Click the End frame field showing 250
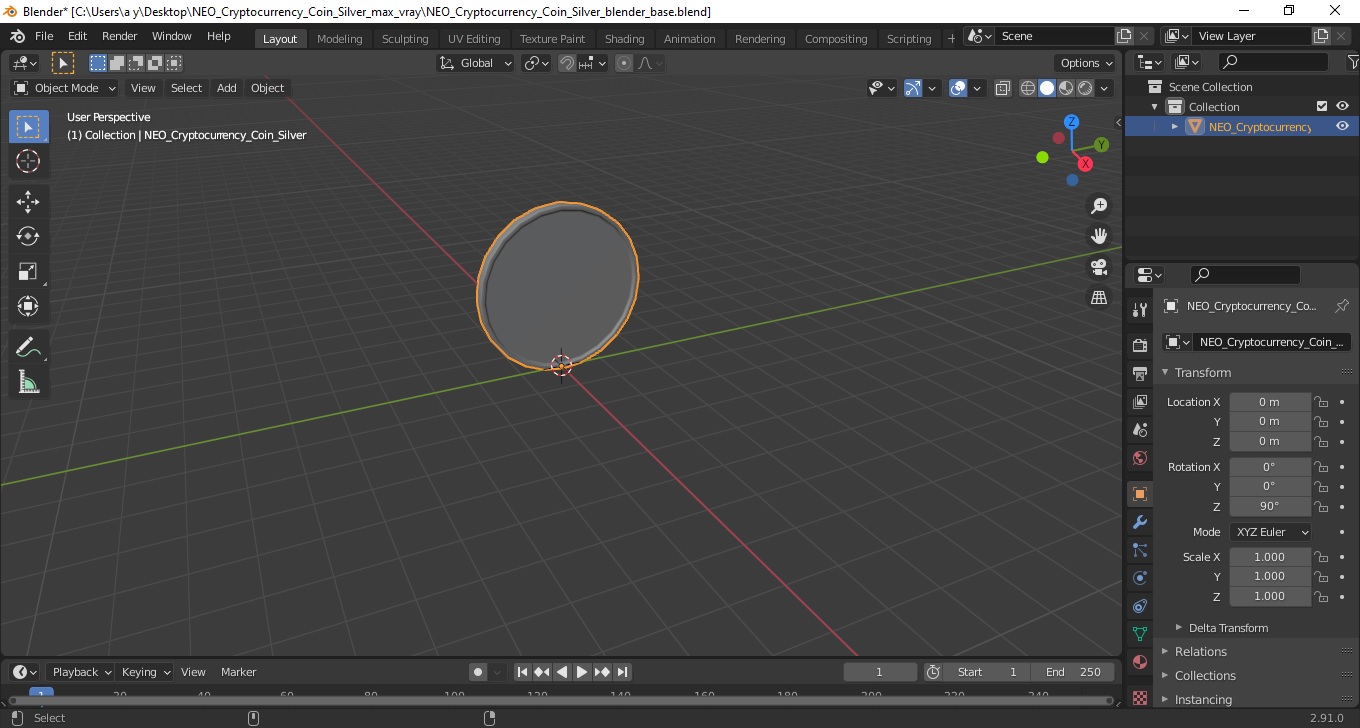1360x728 pixels. coord(1072,672)
